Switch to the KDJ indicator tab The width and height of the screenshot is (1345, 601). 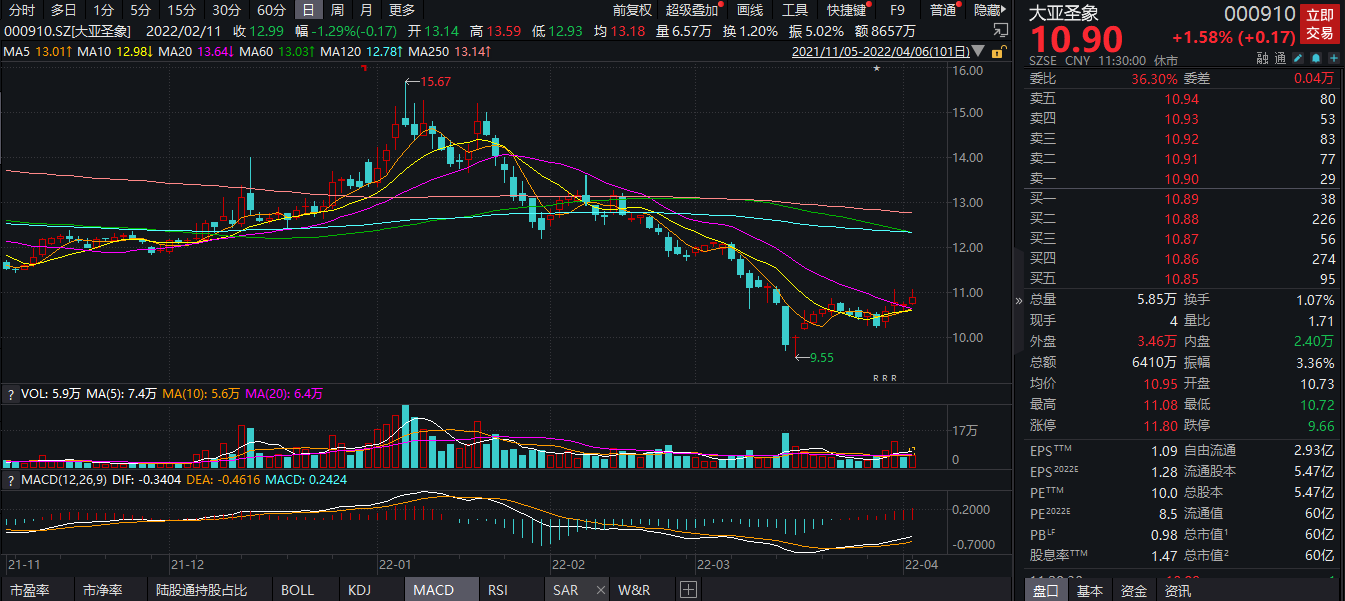[x=359, y=590]
